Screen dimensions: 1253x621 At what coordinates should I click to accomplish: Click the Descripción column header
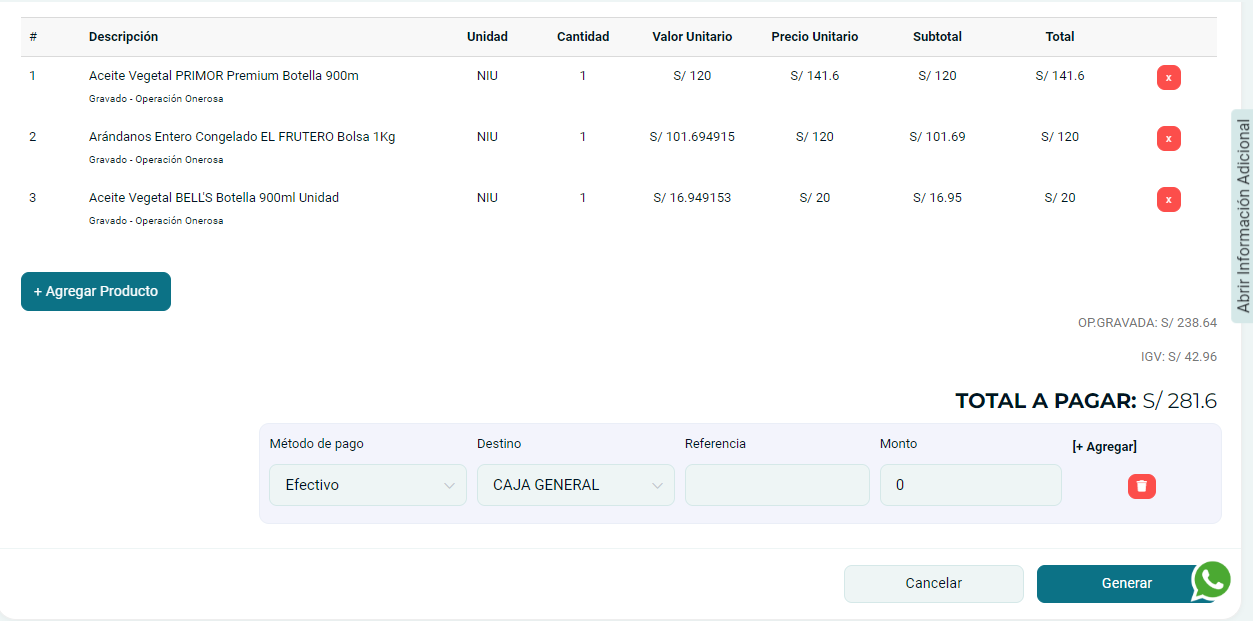coord(123,37)
